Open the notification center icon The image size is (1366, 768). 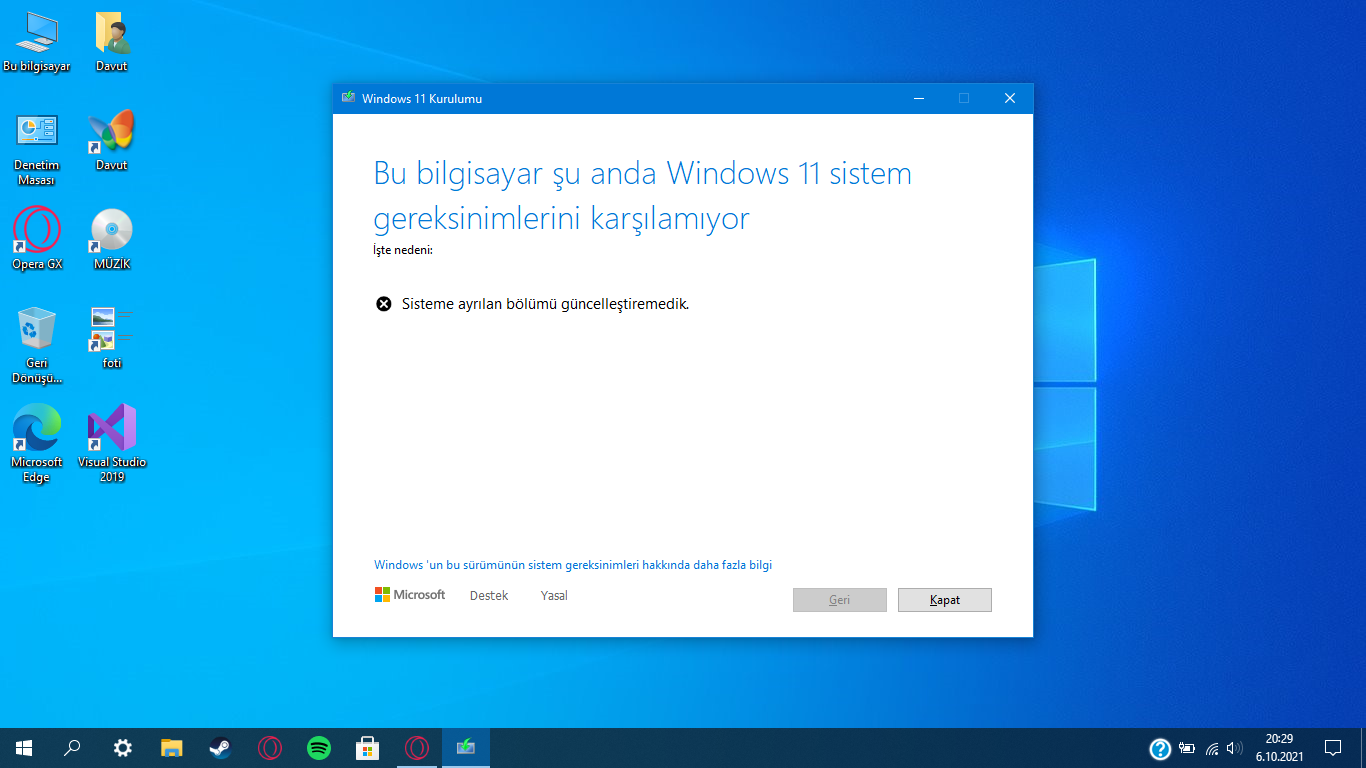(1333, 748)
